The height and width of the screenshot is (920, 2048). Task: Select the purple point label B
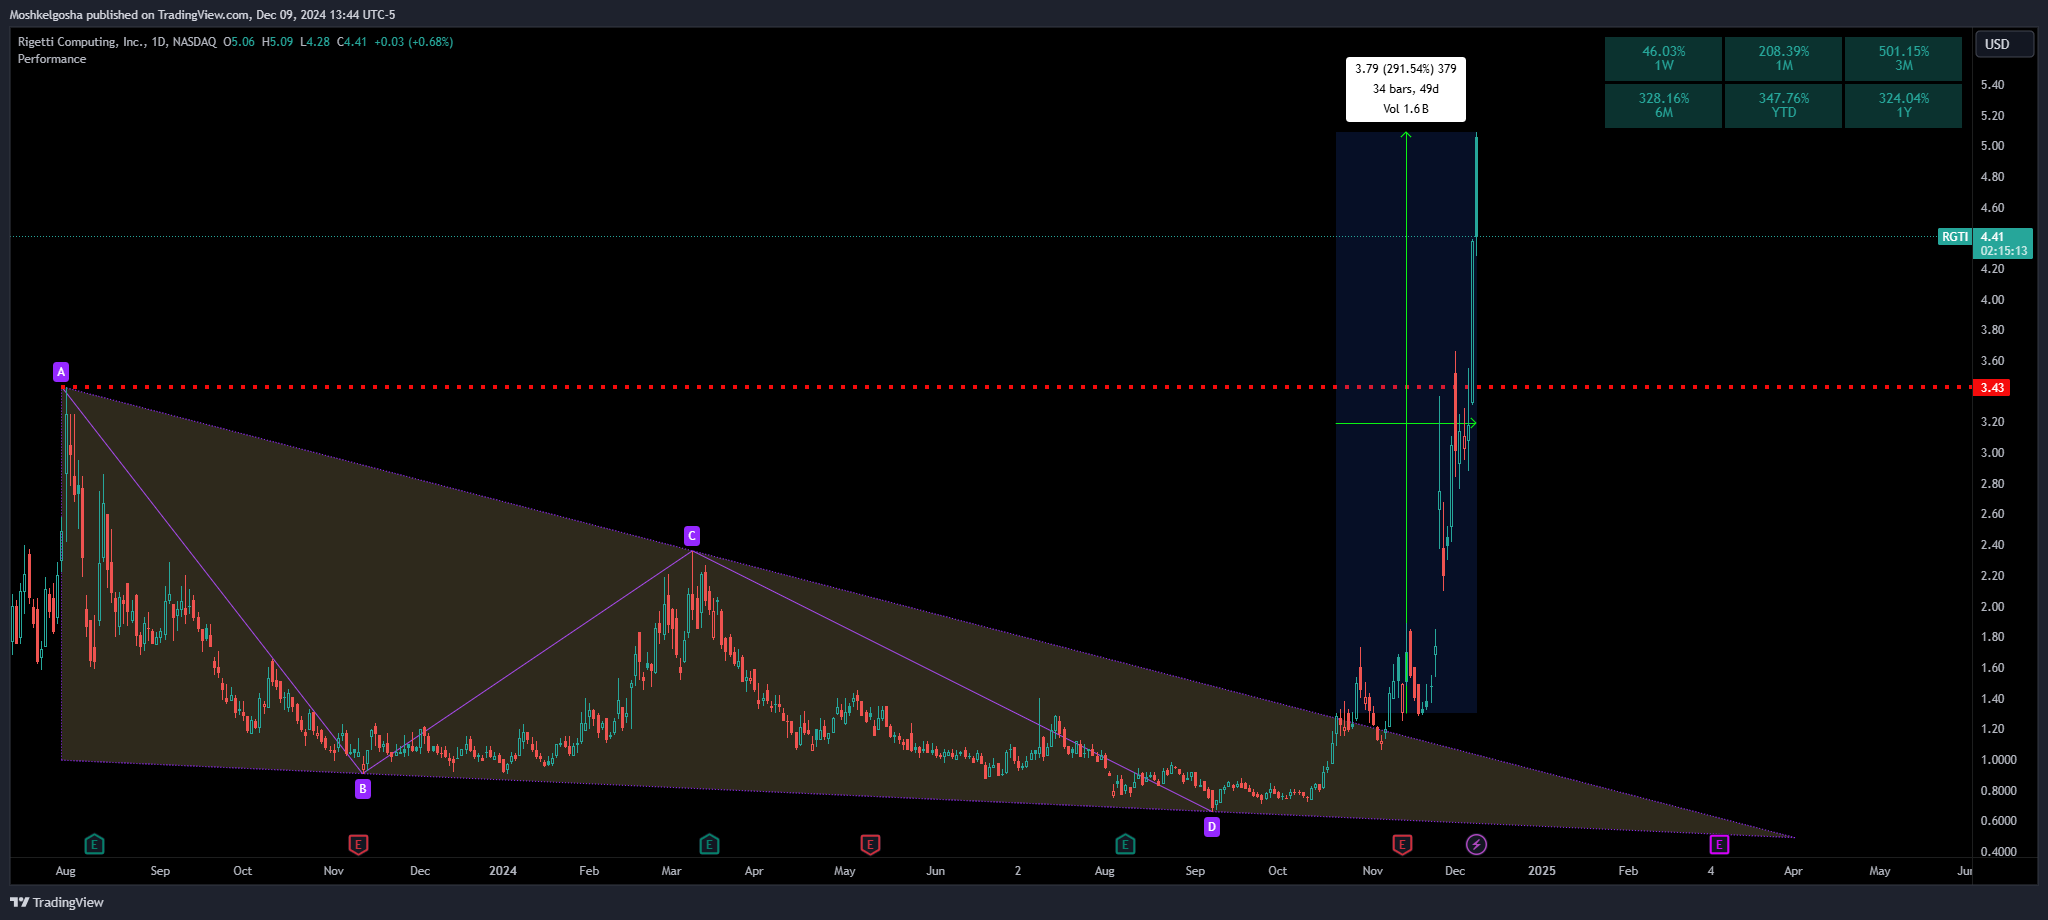coord(363,789)
